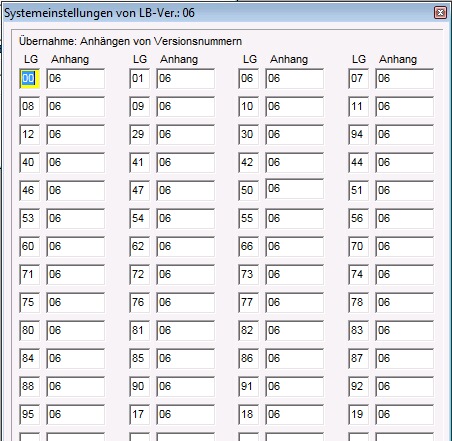Viewport: 452px width, 441px height.
Task: Select the Anhang field next to LG 29
Action: pyautogui.click(x=185, y=135)
